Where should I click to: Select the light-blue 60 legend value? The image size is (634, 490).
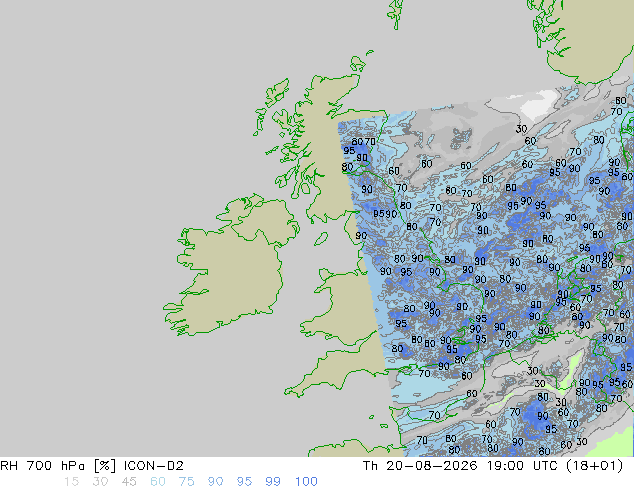(x=158, y=482)
